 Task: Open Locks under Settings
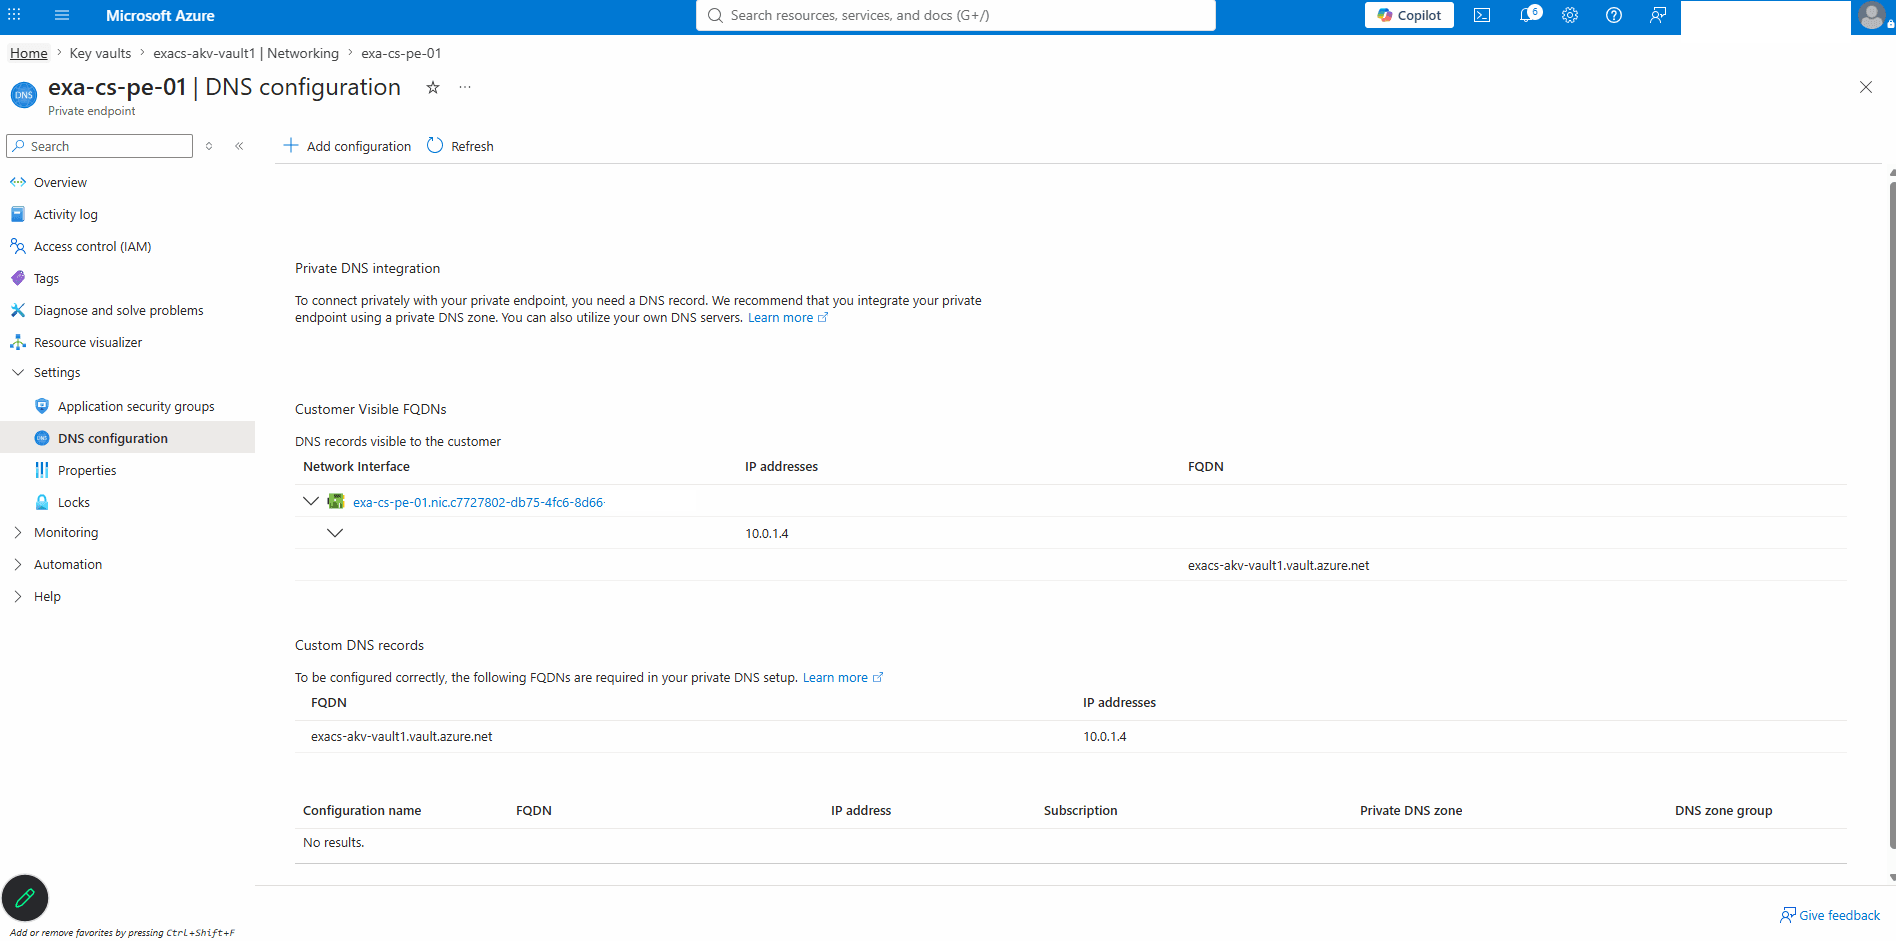tap(73, 502)
